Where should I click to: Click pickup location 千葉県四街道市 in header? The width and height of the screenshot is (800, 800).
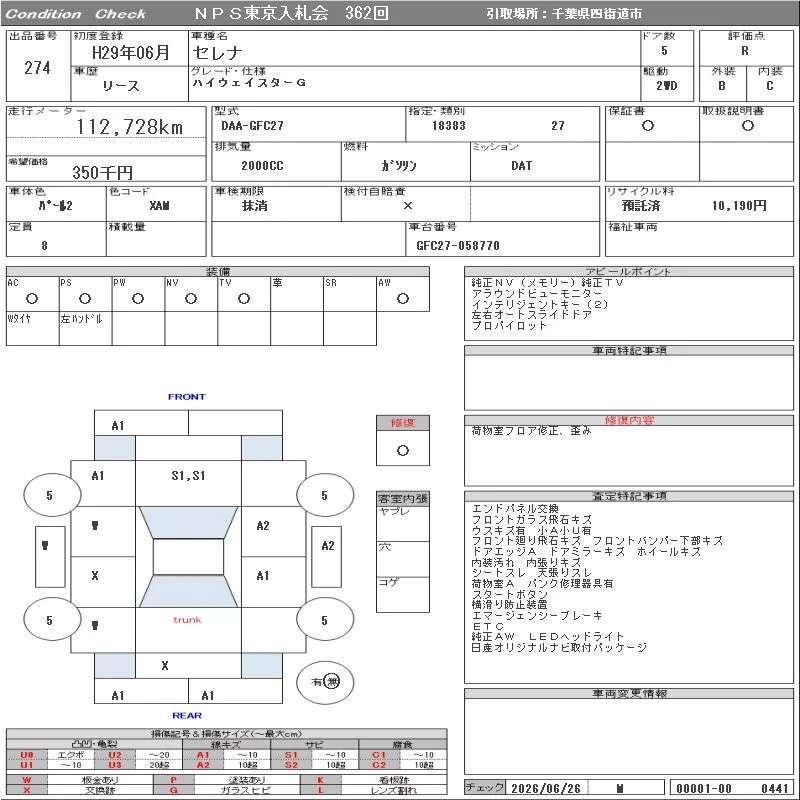click(596, 14)
